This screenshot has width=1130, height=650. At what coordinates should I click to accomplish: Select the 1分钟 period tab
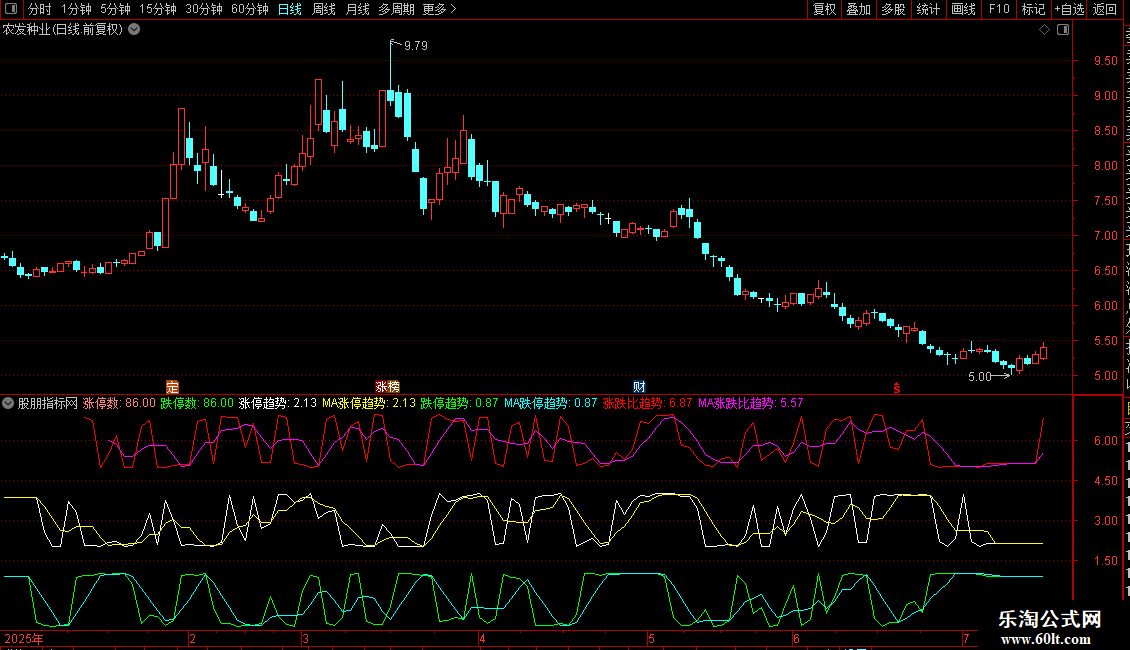point(76,9)
